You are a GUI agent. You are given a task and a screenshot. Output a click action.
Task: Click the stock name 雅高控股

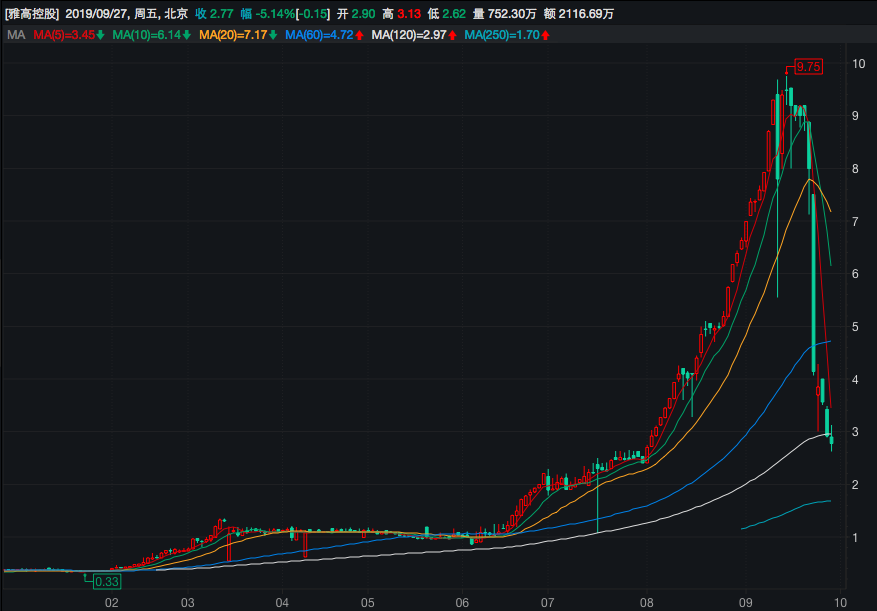click(31, 14)
